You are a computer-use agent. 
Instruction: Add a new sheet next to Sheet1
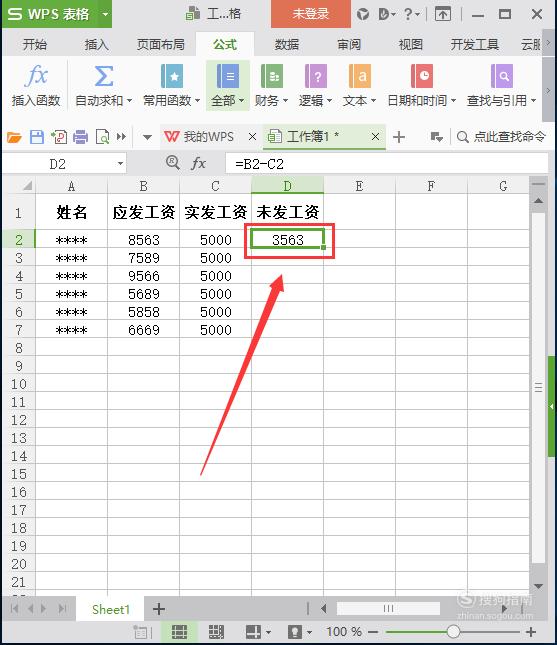[159, 609]
